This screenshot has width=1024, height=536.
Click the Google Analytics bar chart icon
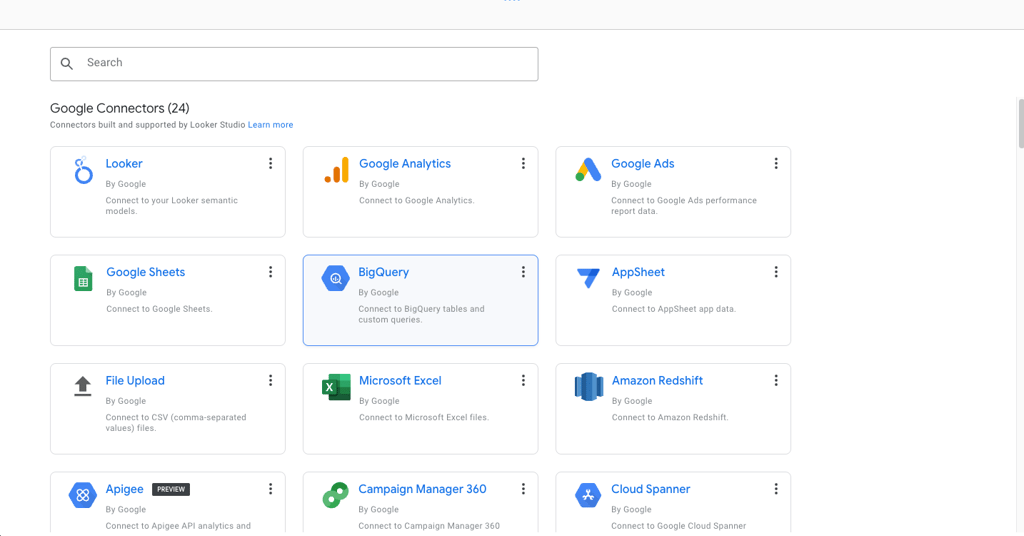[x=336, y=171]
